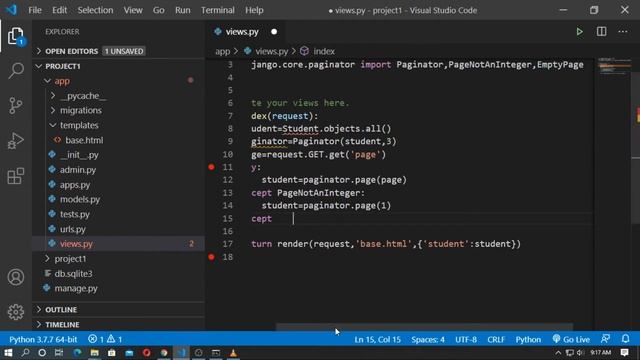Screen dimensions: 640x360
Task: Select the views.py editor tab
Action: coord(245,32)
